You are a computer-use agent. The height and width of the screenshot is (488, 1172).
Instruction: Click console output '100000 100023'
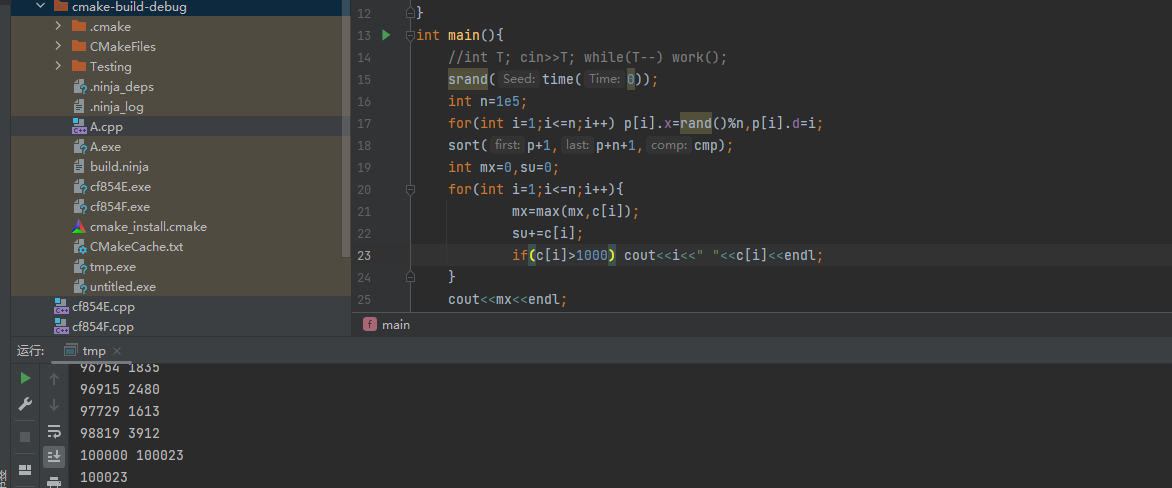pos(132,455)
